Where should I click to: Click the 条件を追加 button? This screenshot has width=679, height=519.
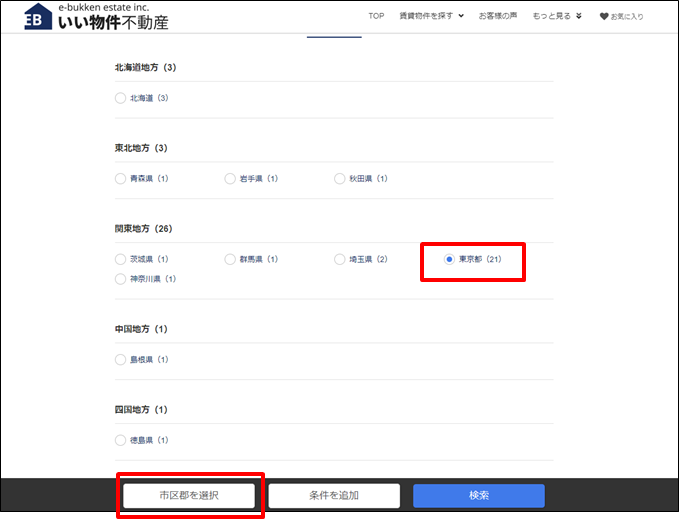coord(334,496)
